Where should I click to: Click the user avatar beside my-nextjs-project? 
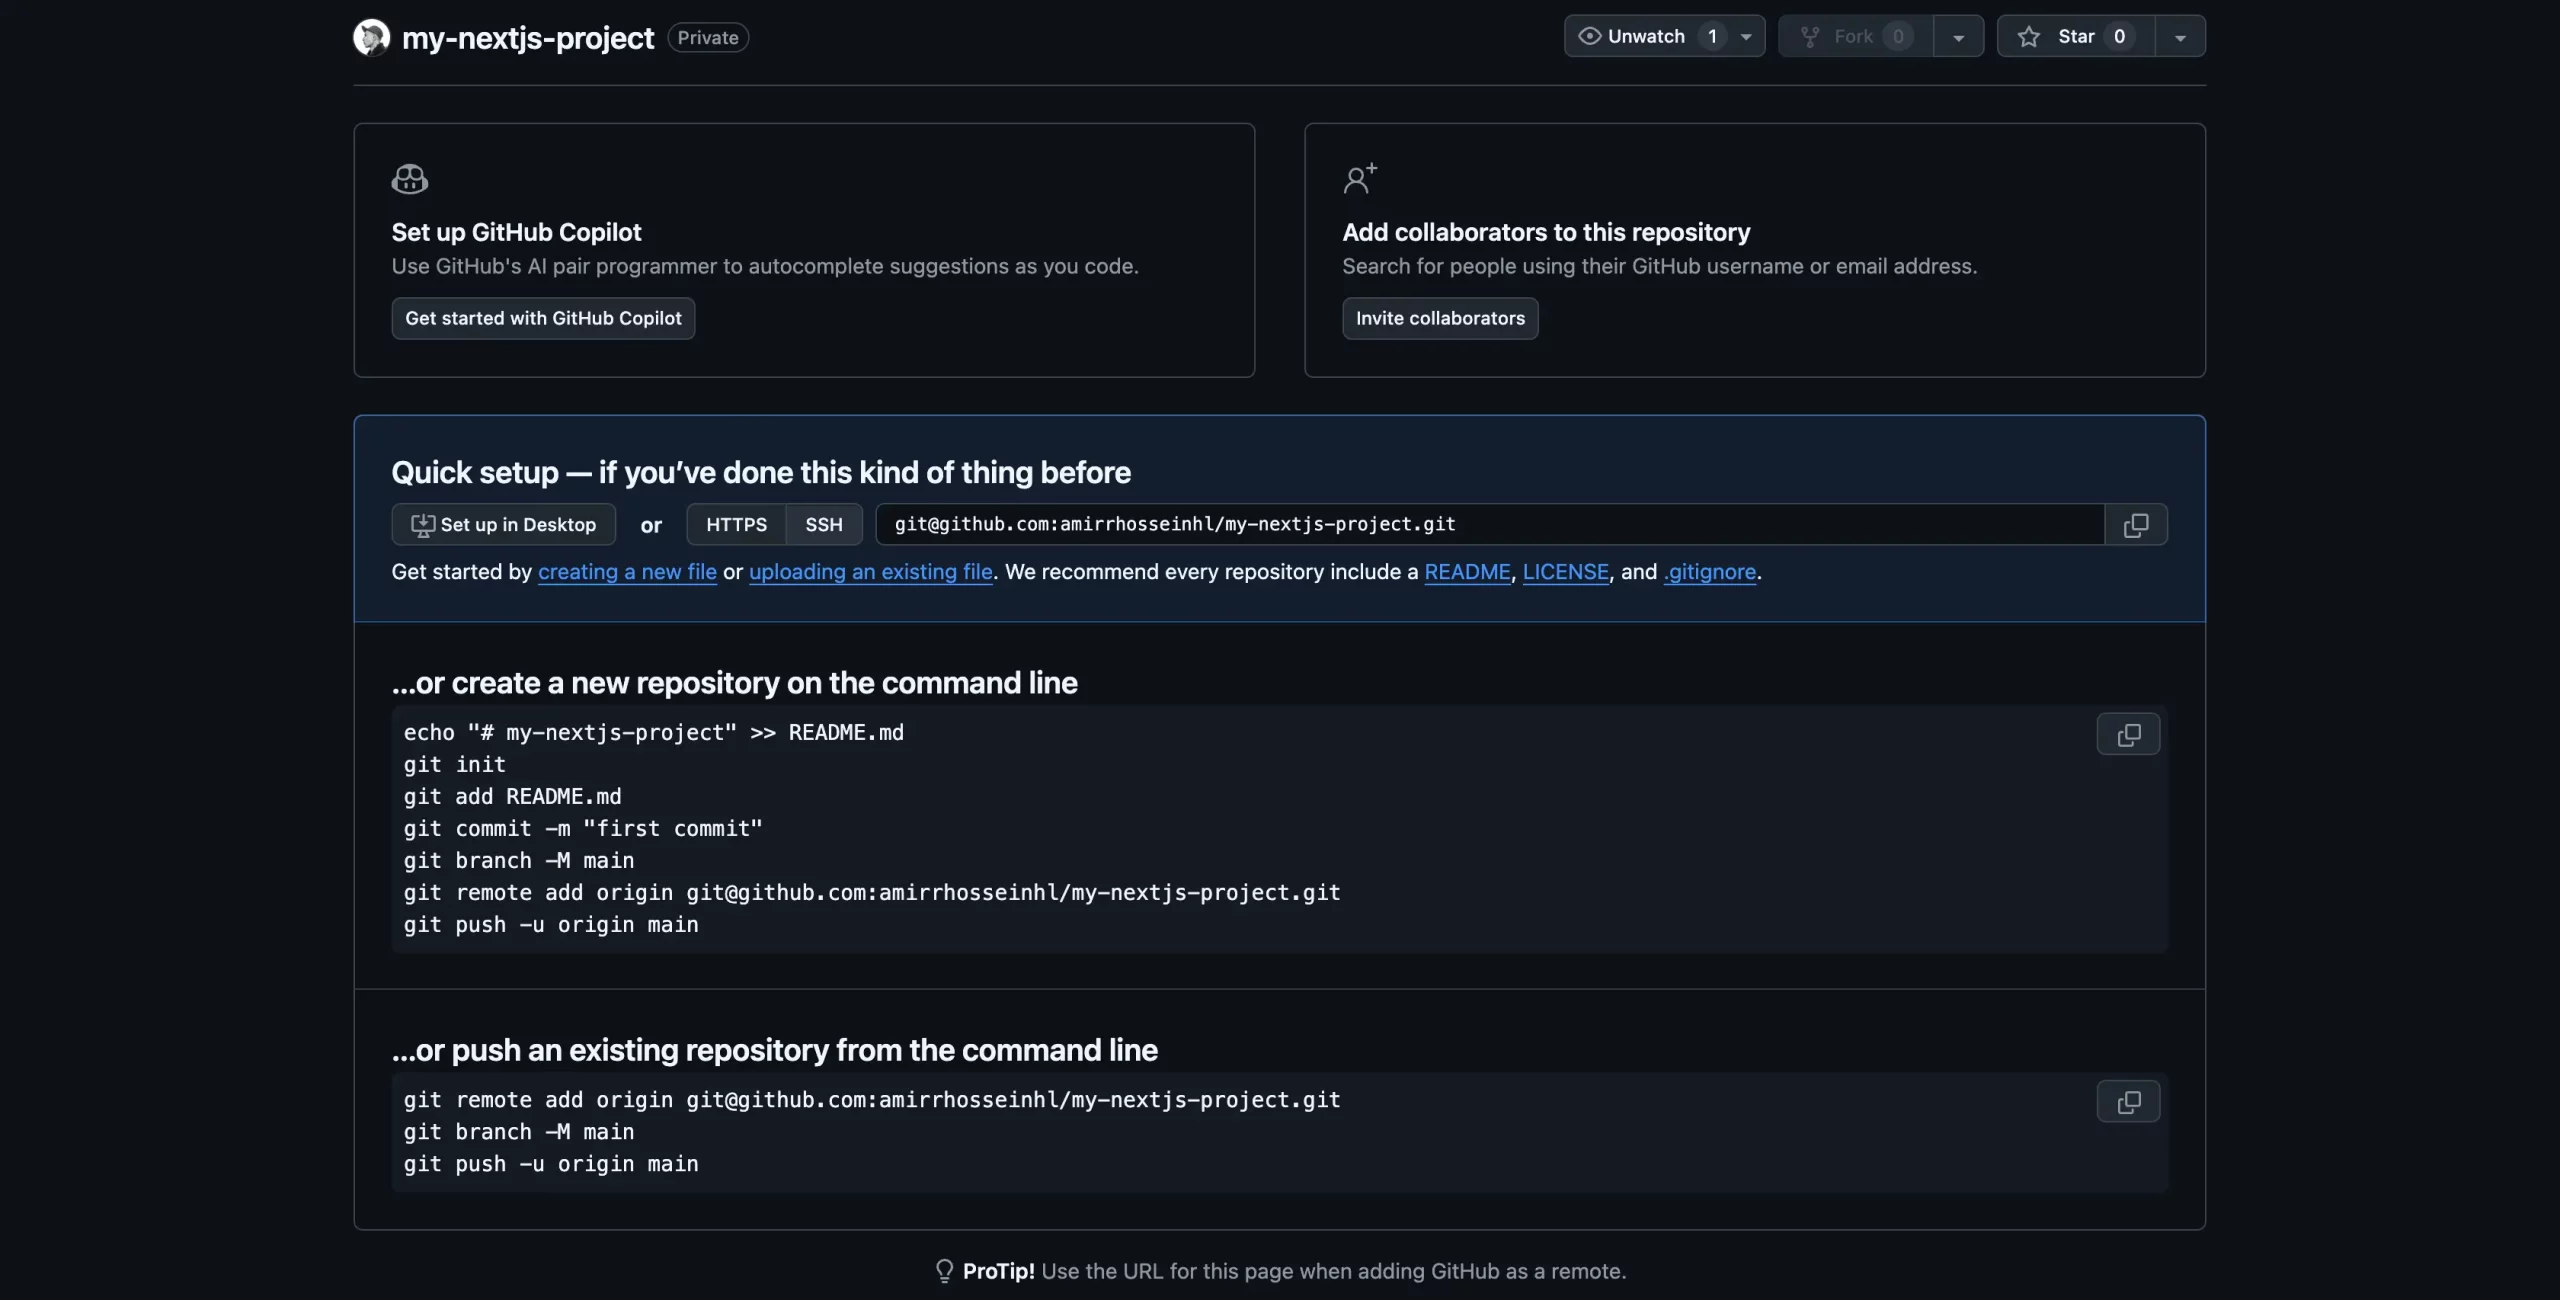tap(371, 37)
